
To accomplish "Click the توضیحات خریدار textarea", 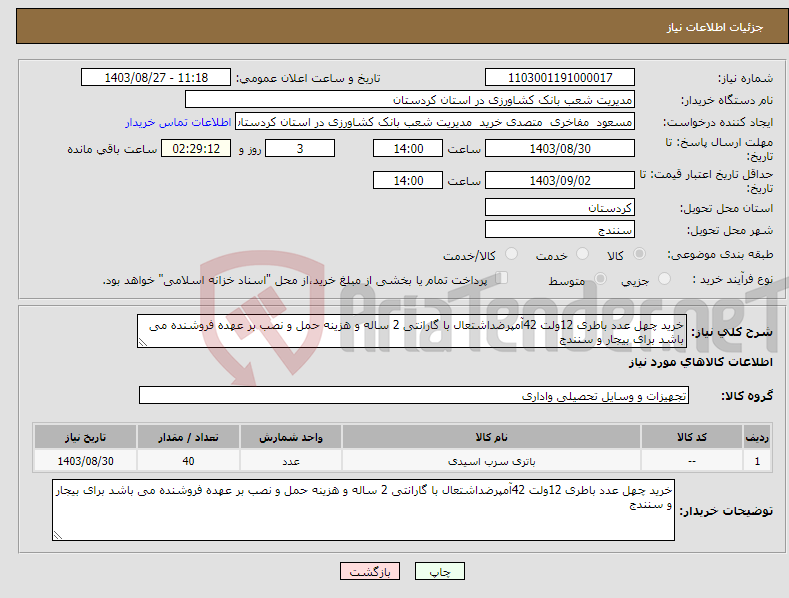I will 363,510.
